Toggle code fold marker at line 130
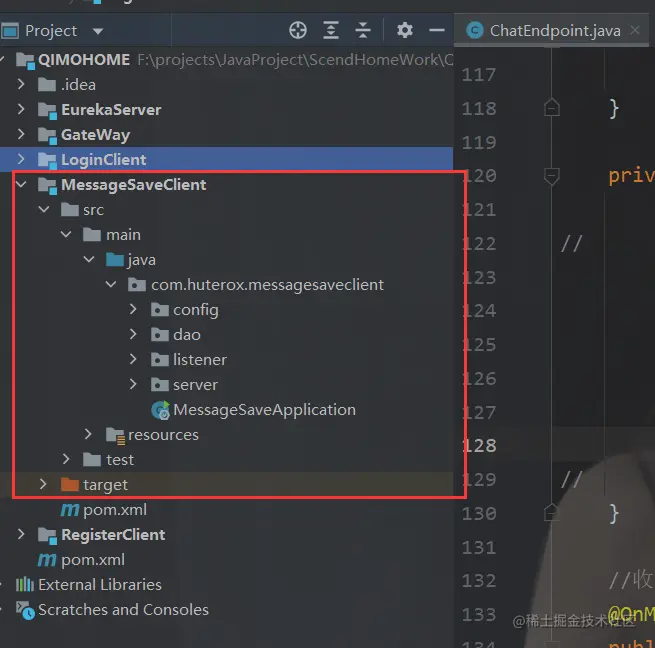 pyautogui.click(x=552, y=513)
